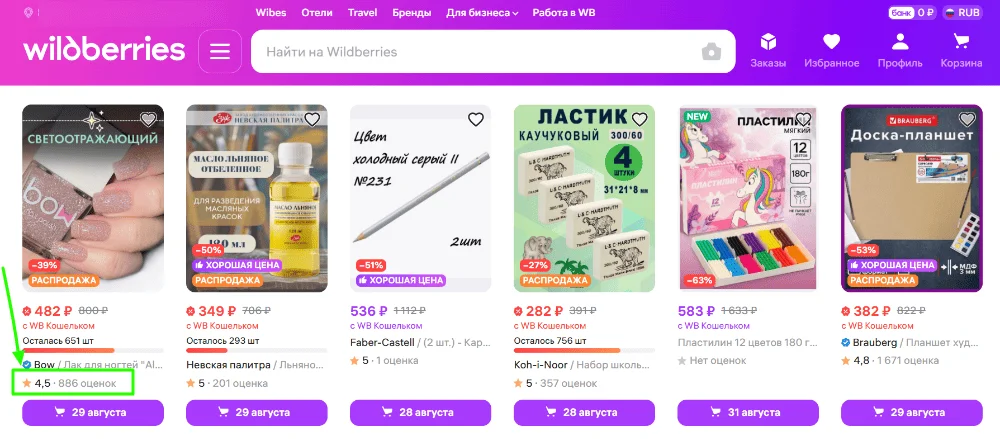Open the RUB currency selector
1000x439 pixels.
click(x=962, y=12)
